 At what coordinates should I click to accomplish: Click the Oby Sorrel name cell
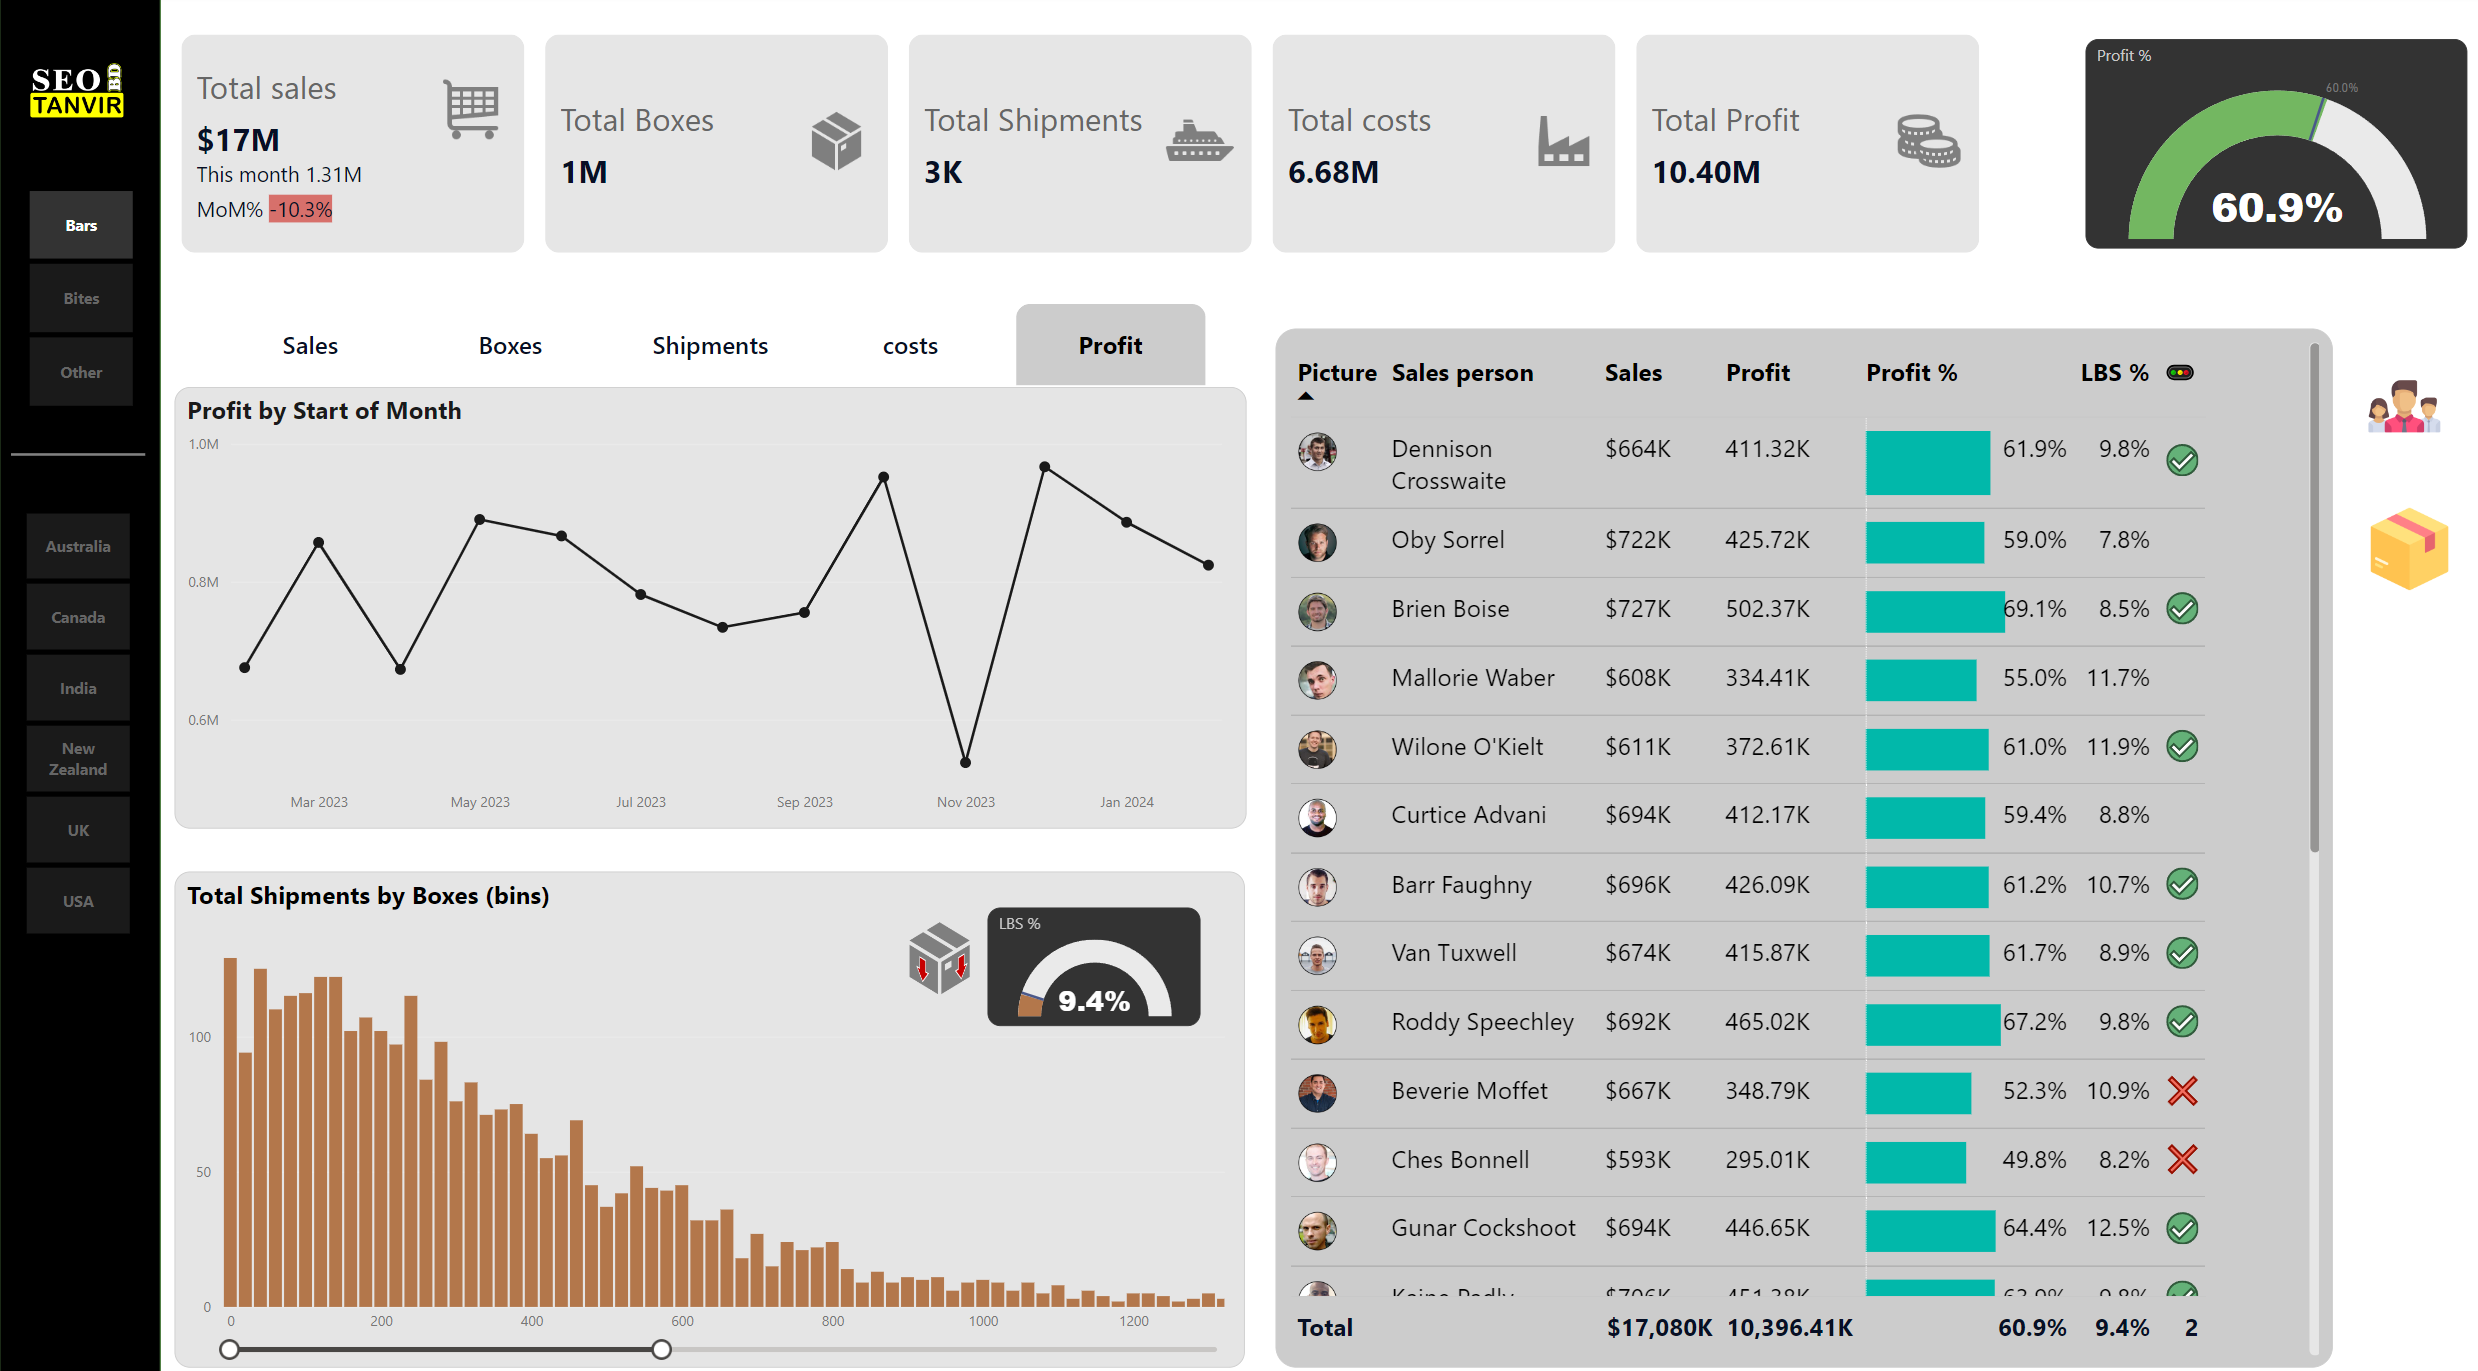(x=1447, y=541)
